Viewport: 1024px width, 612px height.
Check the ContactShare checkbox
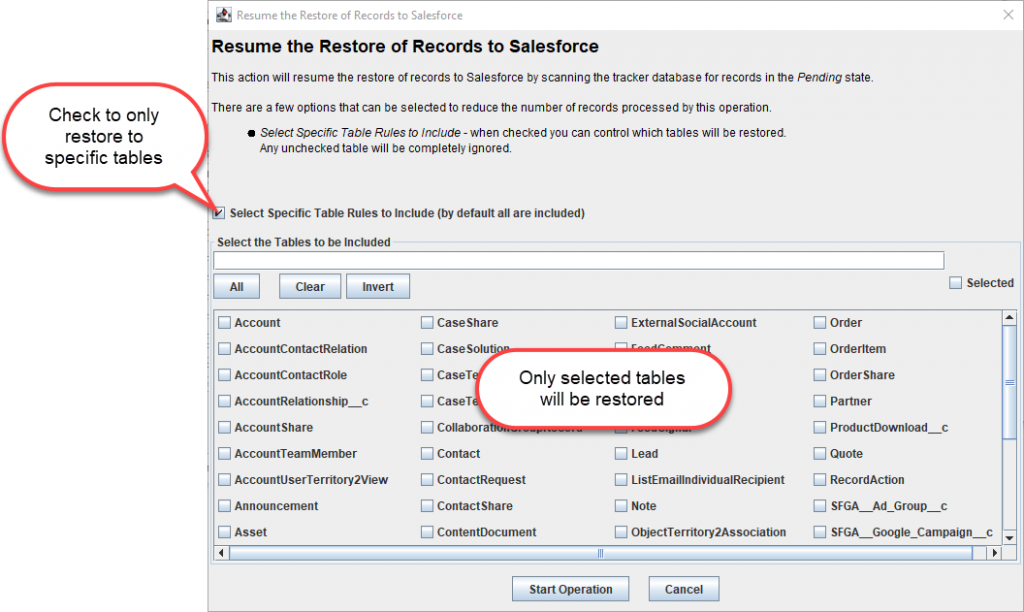427,506
